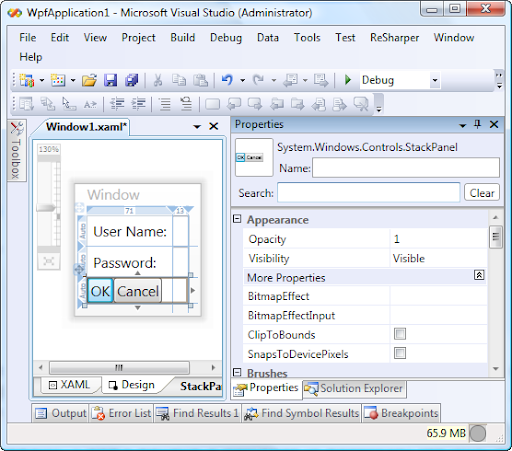This screenshot has width=512, height=451.
Task: Open the Help menu
Action: (31, 57)
